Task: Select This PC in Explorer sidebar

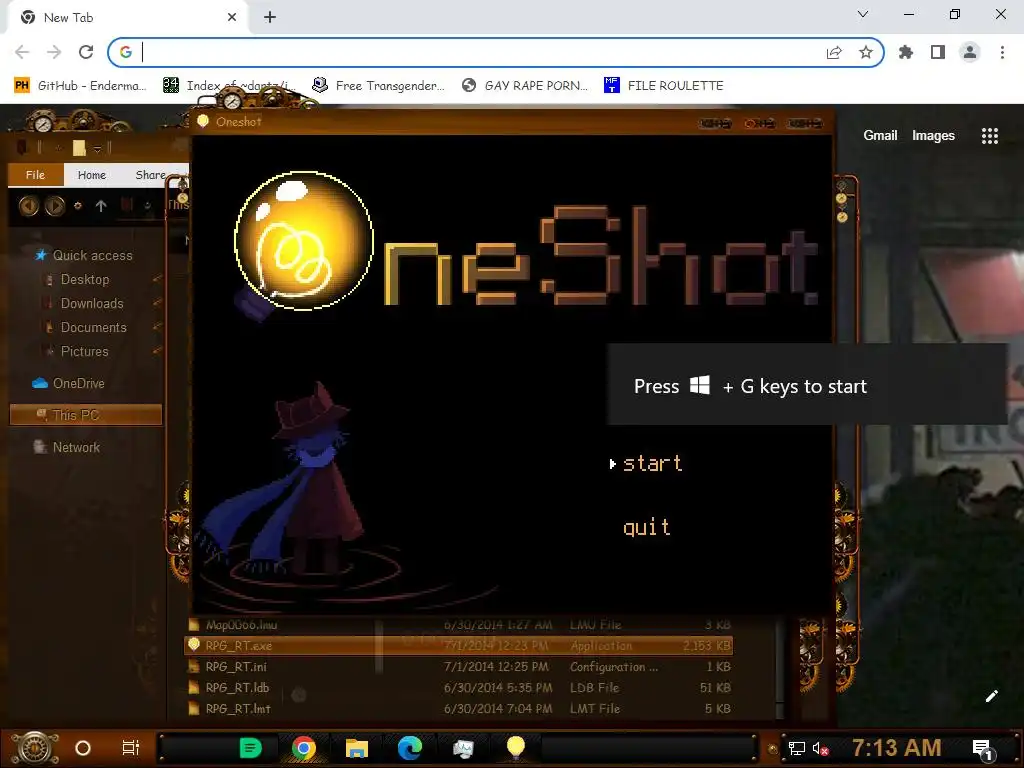Action: click(x=86, y=415)
